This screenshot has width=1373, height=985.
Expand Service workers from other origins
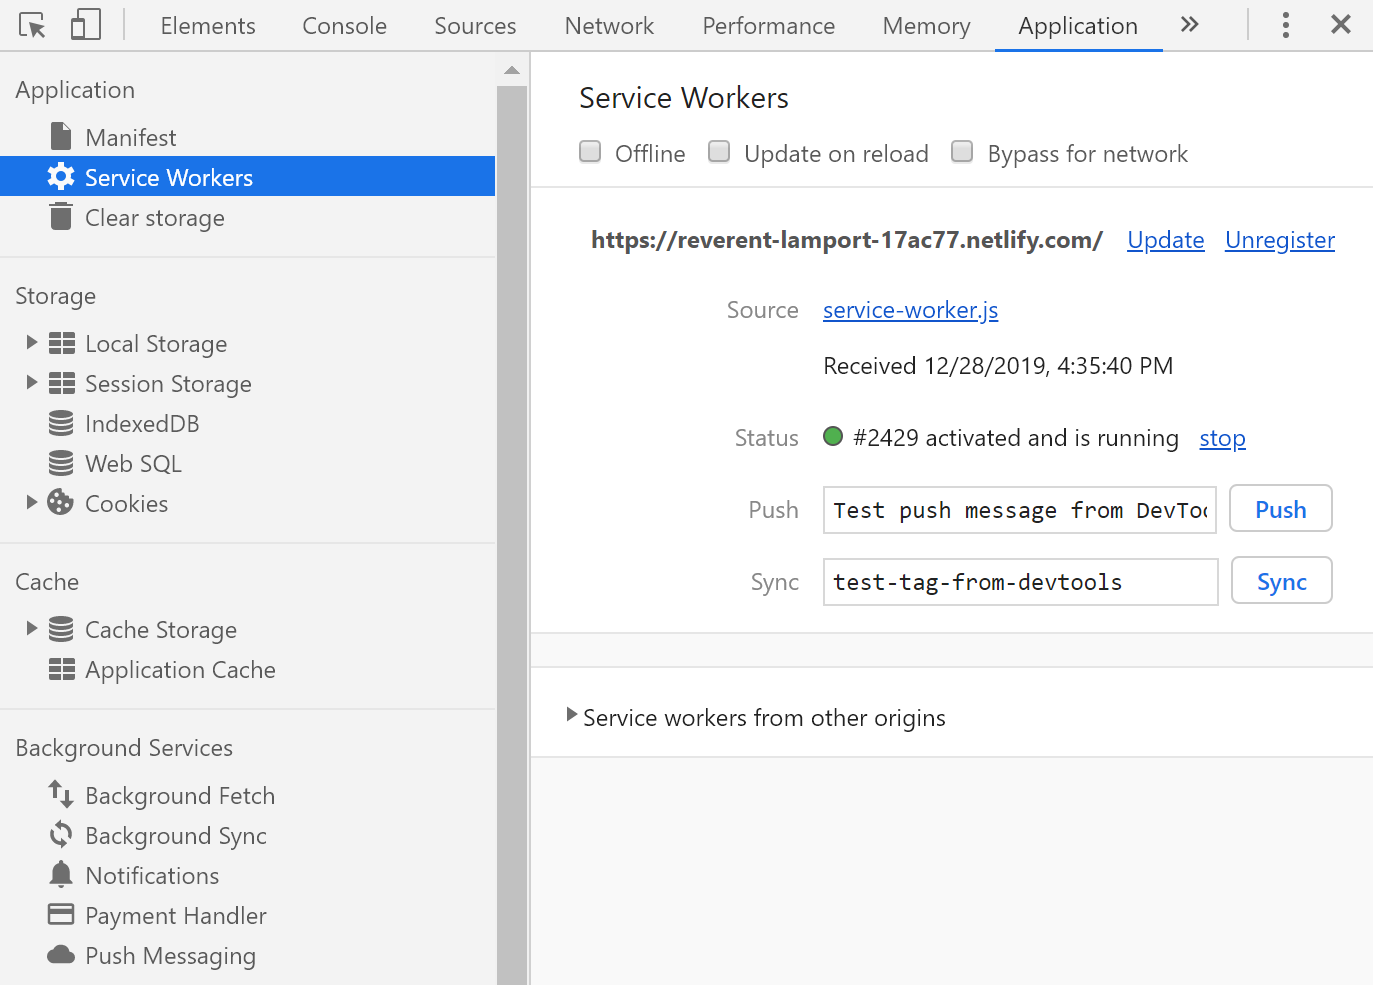coord(572,716)
